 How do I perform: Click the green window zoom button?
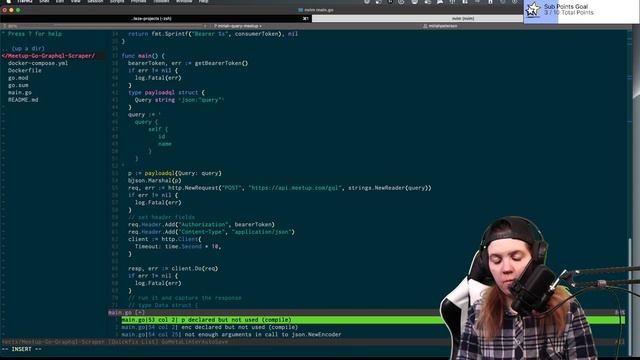[x=18, y=10]
